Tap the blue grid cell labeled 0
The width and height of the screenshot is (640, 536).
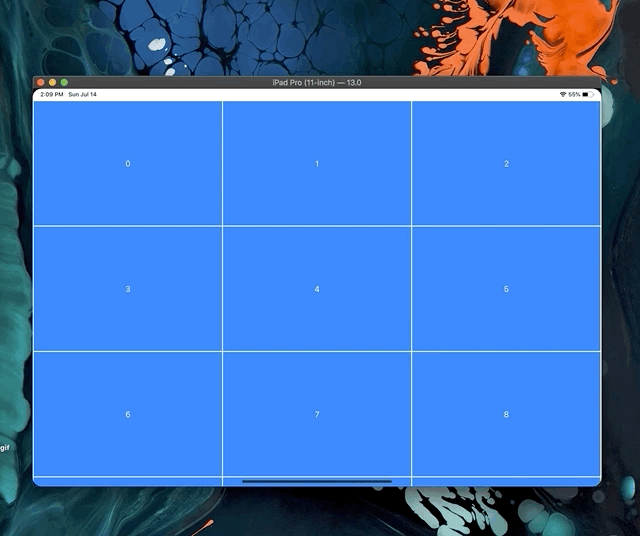[128, 163]
